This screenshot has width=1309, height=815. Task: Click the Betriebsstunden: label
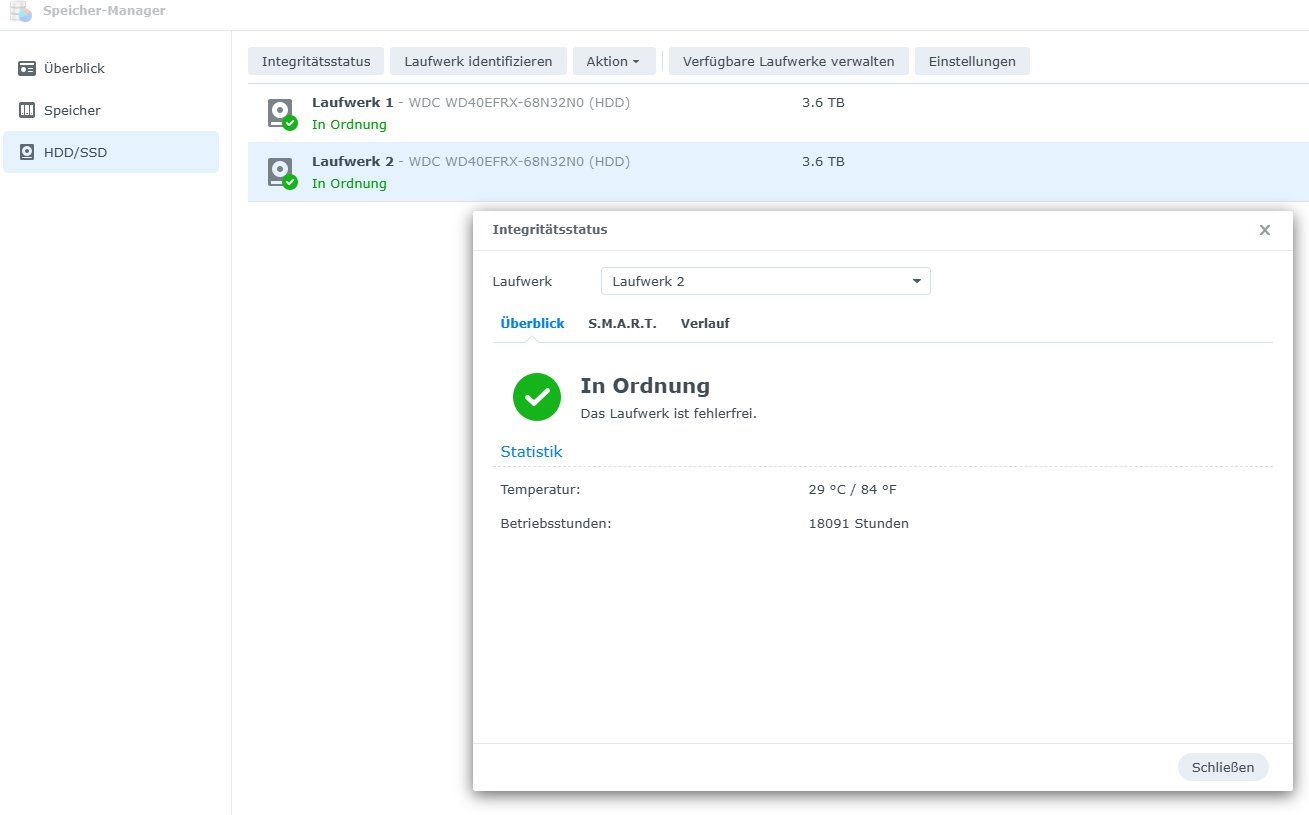[x=556, y=523]
